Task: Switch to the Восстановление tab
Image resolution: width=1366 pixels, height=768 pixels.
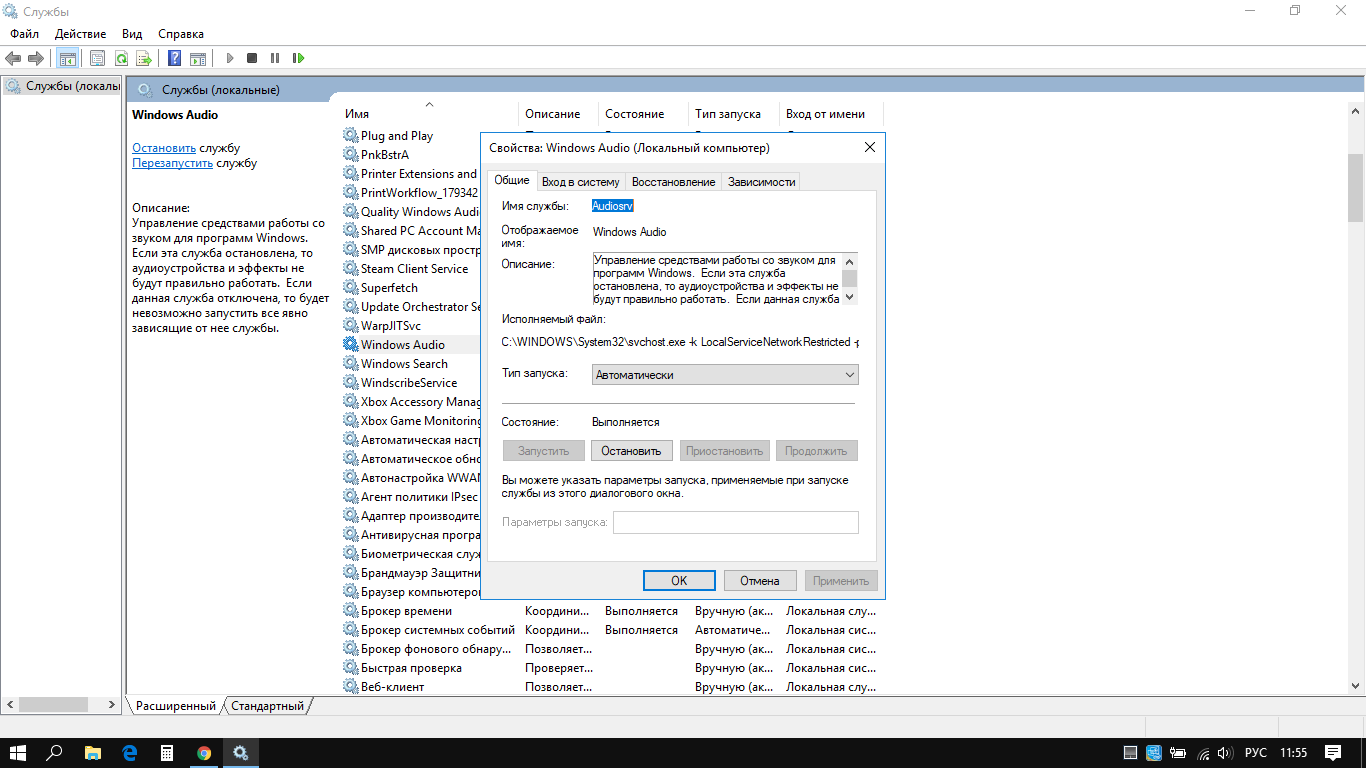Action: (x=673, y=182)
